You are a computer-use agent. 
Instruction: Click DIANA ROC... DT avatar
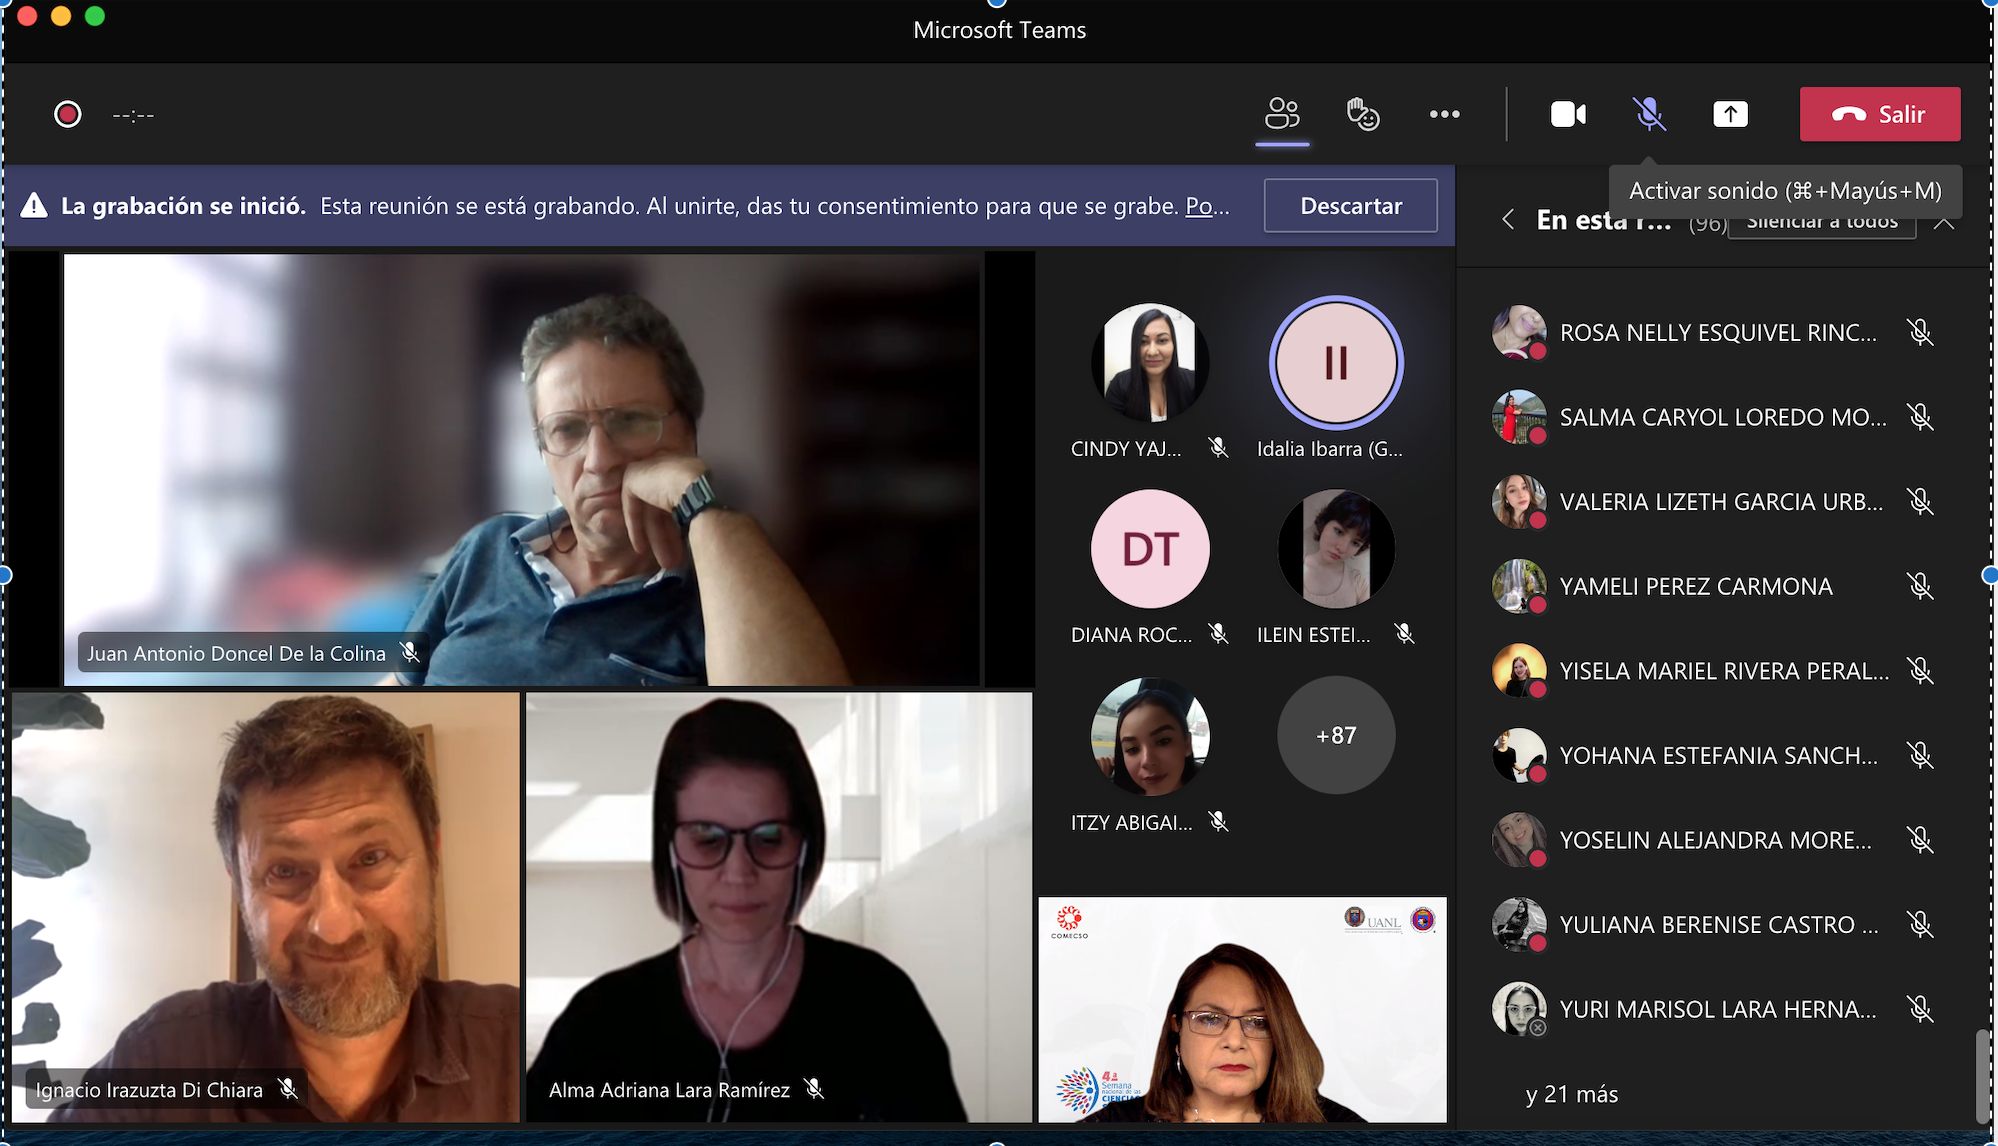(x=1150, y=548)
